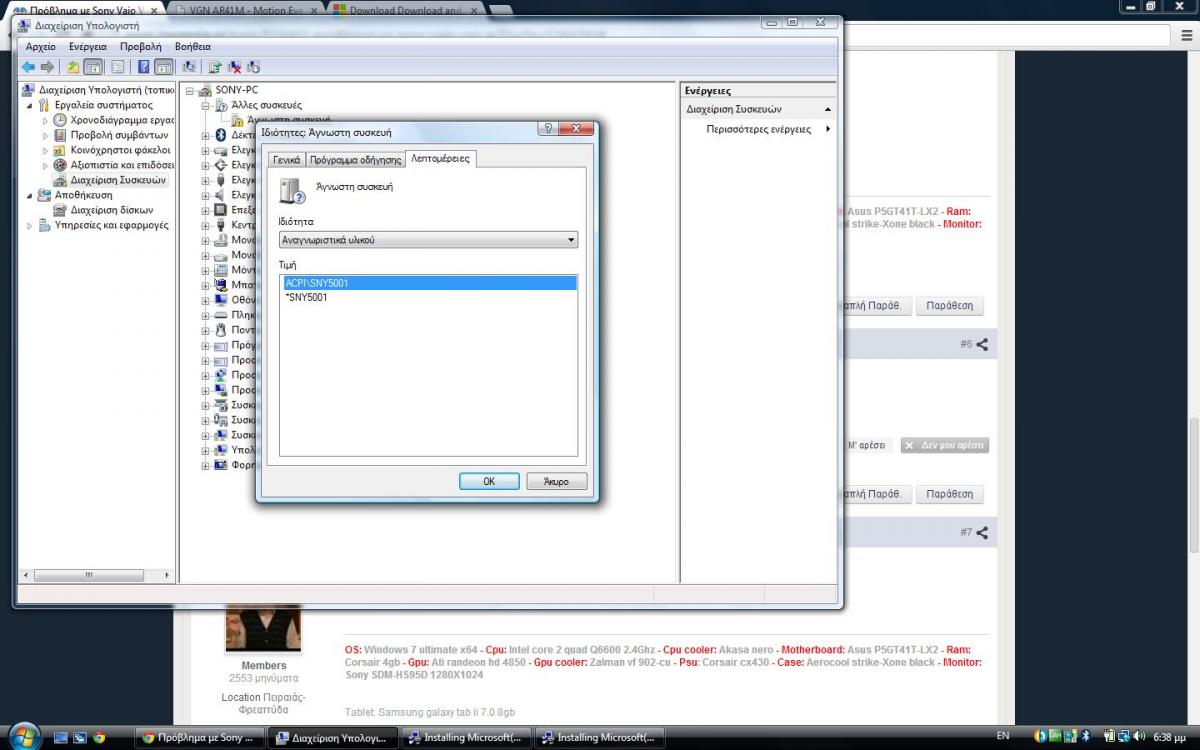The image size is (1200, 750).
Task: Click Update driver software toolbar icon
Action: click(215, 67)
